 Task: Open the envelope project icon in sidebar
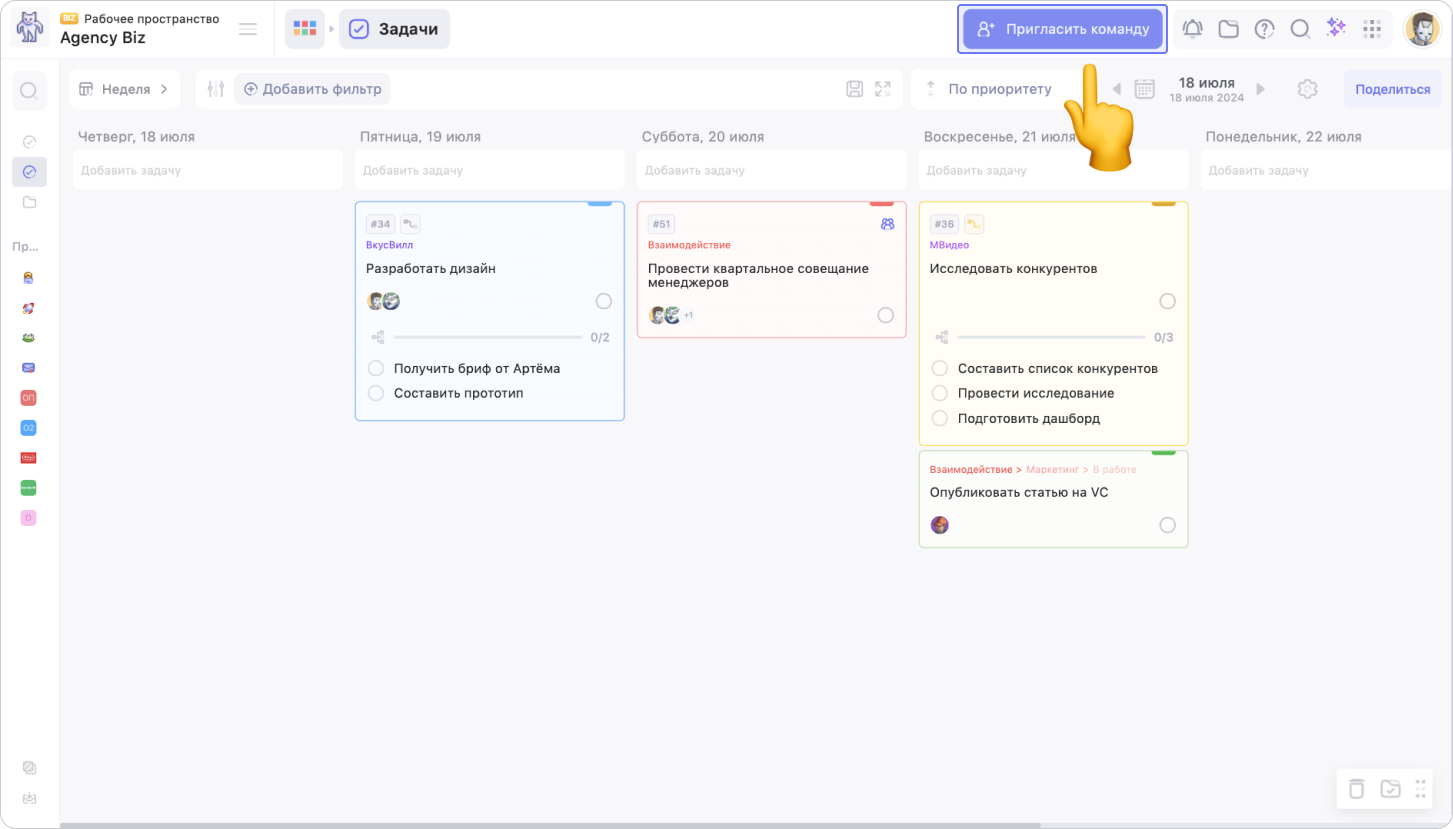28,368
